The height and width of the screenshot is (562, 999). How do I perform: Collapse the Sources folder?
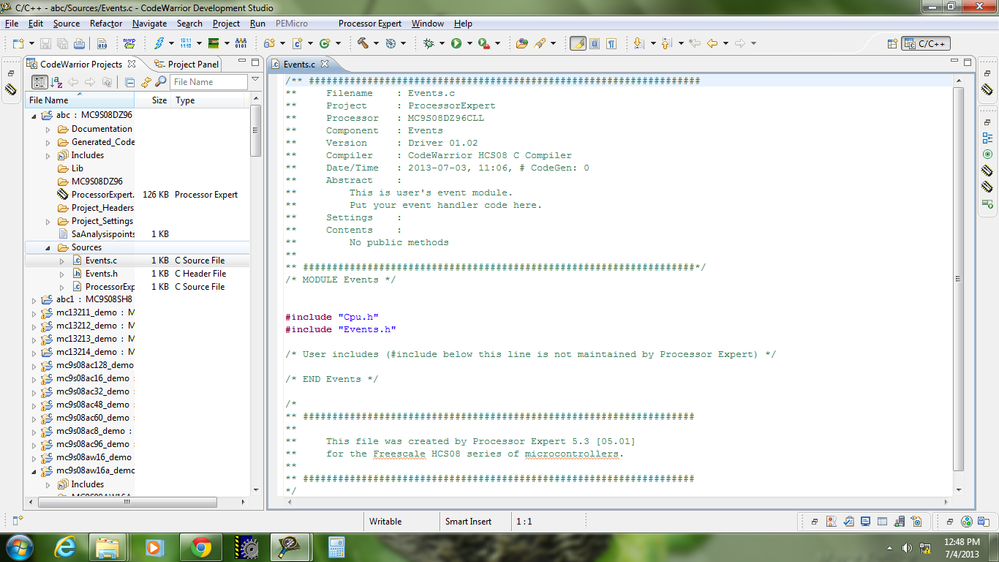pos(48,248)
